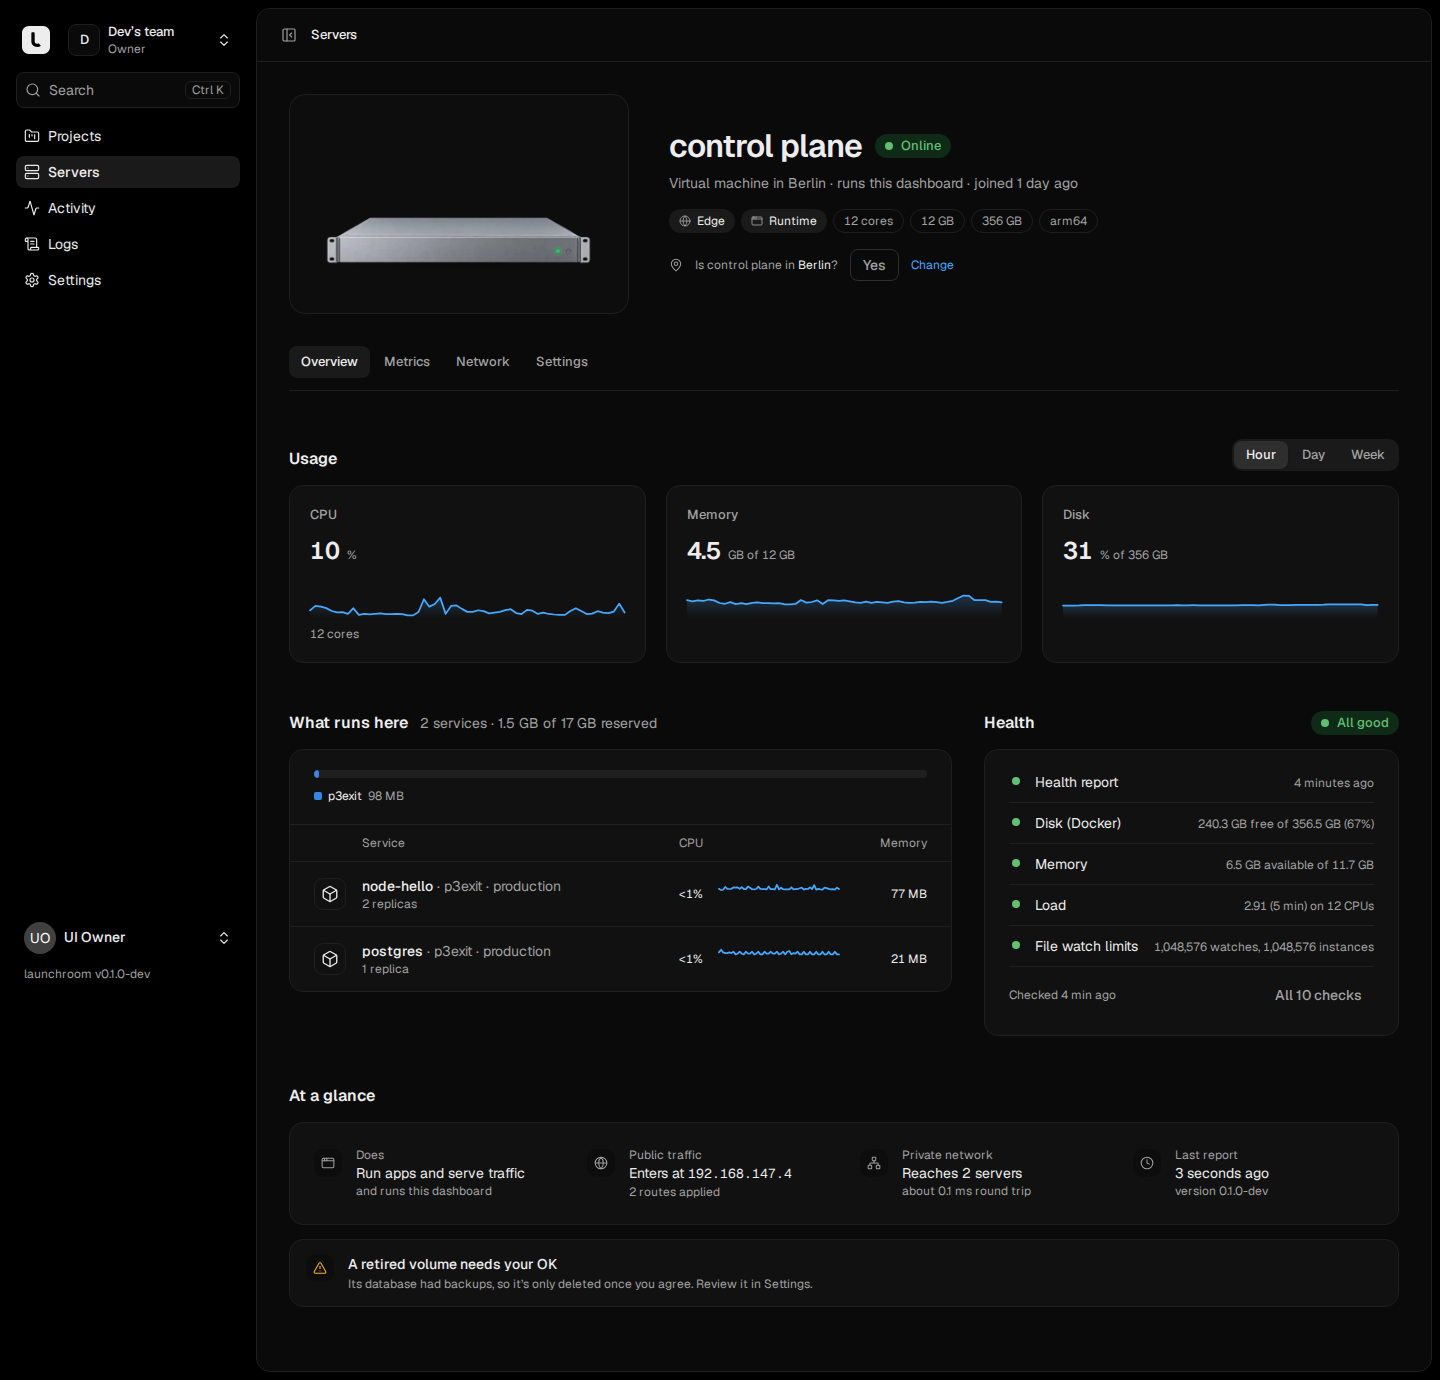Viewport: 1440px width, 1380px height.
Task: Click the search magnifier icon
Action: point(33,90)
